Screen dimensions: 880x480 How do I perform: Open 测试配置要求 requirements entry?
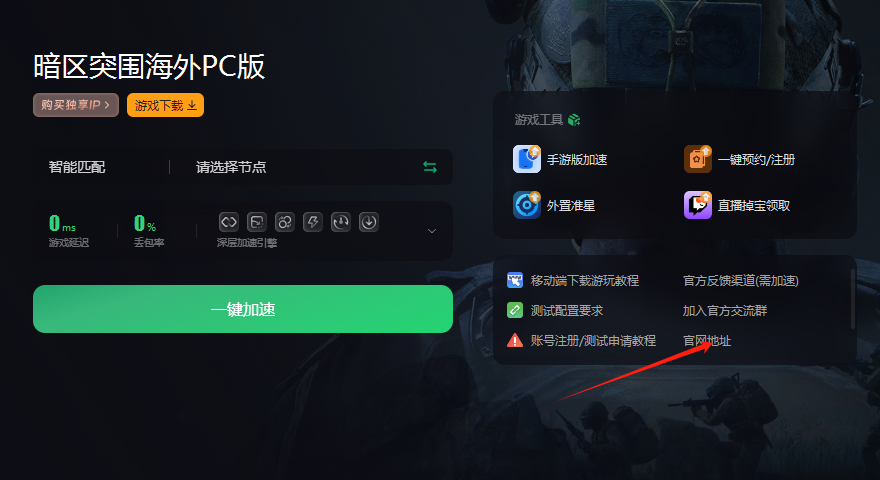tap(555, 310)
